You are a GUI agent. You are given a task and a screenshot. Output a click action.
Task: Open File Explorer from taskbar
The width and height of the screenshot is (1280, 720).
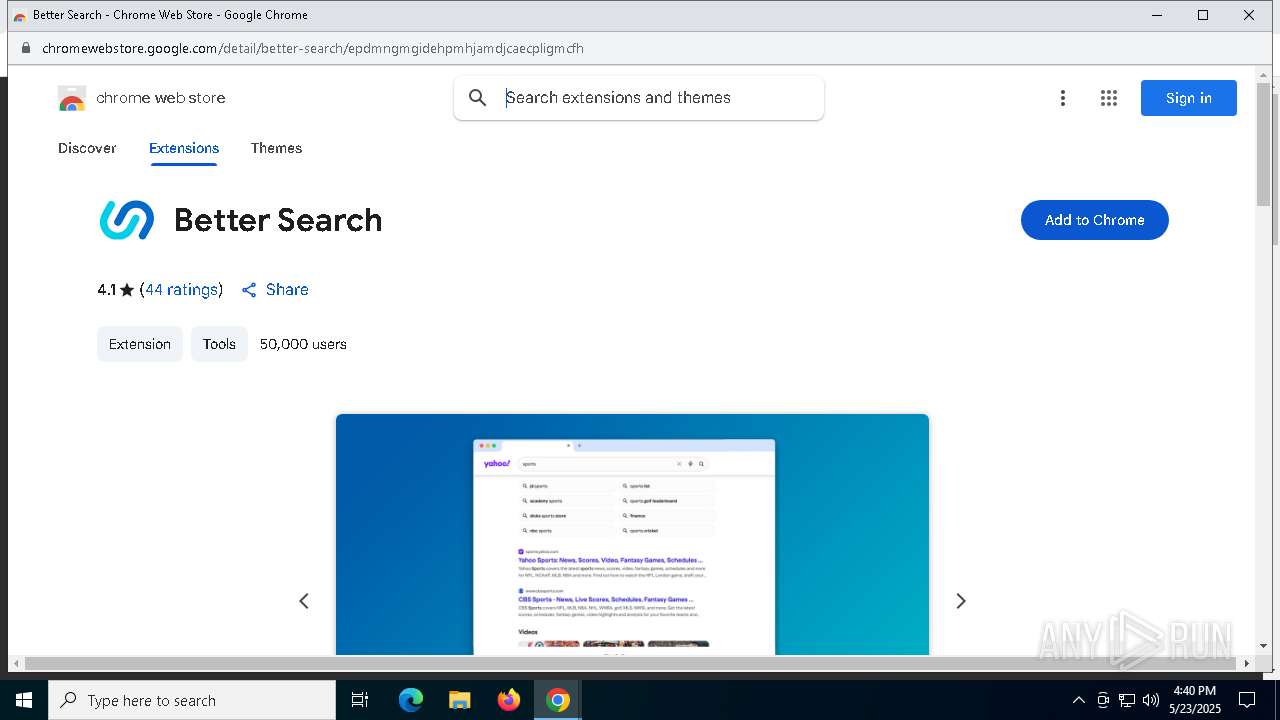[x=460, y=700]
